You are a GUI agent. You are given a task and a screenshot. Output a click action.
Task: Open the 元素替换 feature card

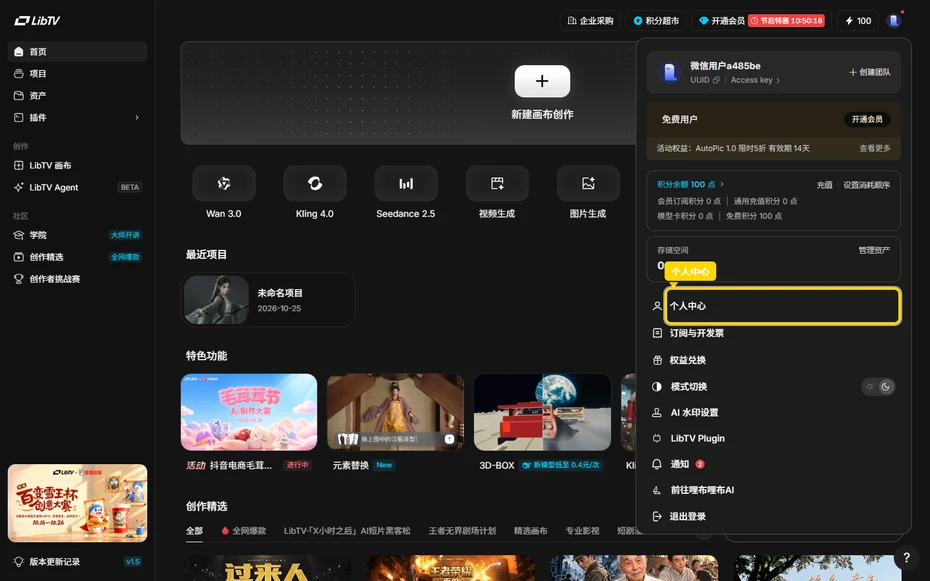[x=396, y=412]
